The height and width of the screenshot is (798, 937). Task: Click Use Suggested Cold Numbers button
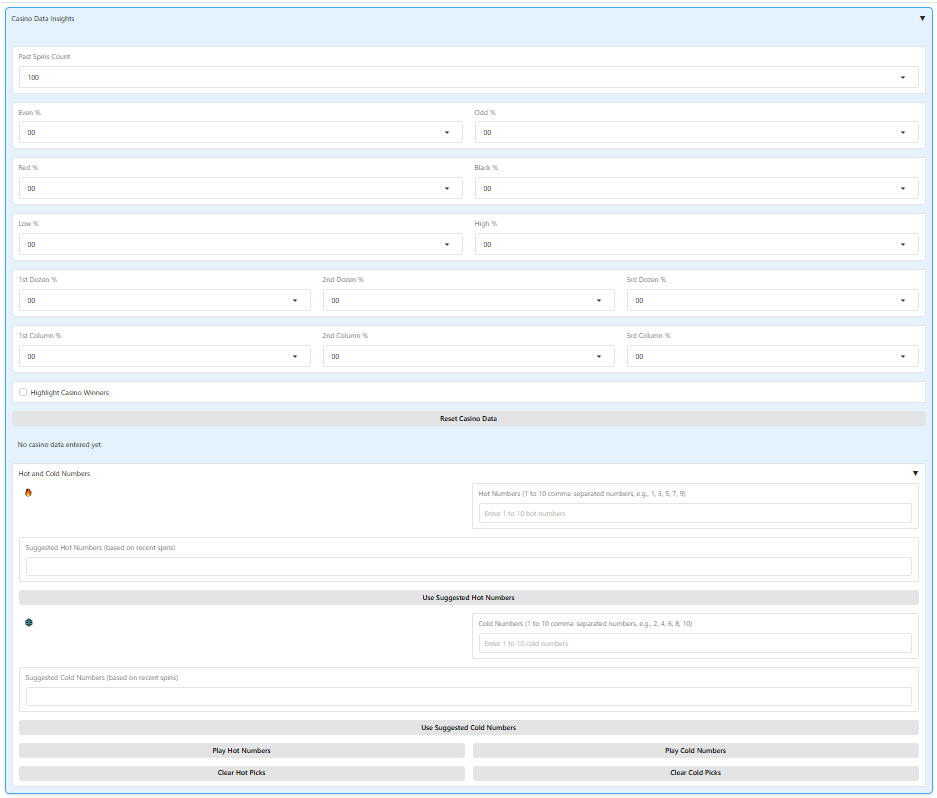(x=468, y=727)
